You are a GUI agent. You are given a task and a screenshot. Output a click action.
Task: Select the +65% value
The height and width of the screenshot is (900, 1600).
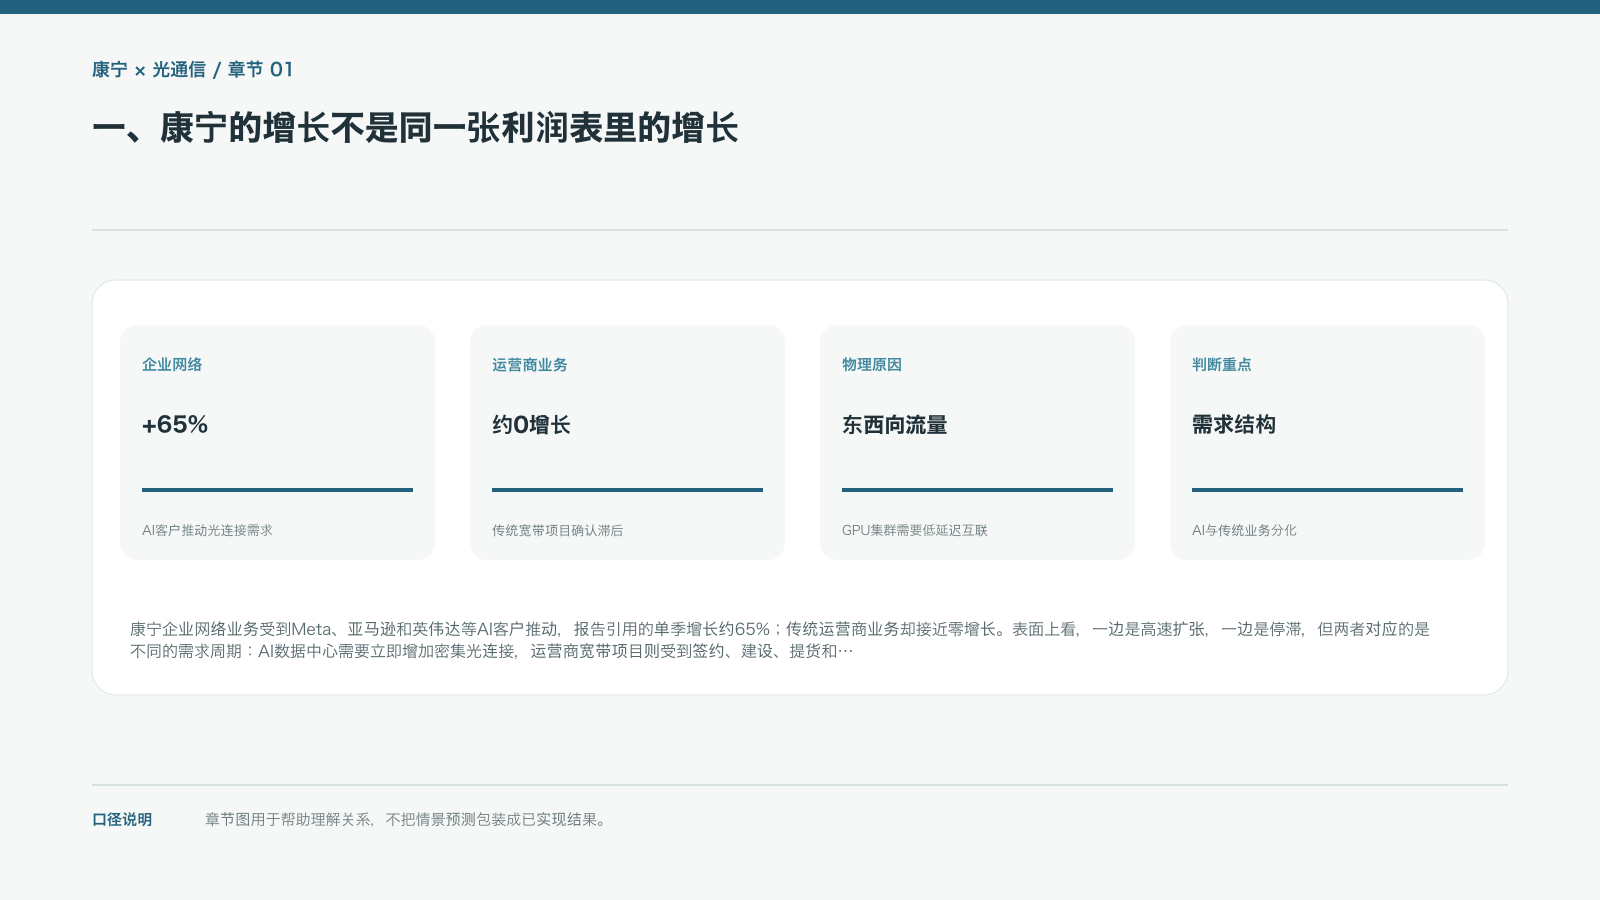[x=175, y=424]
